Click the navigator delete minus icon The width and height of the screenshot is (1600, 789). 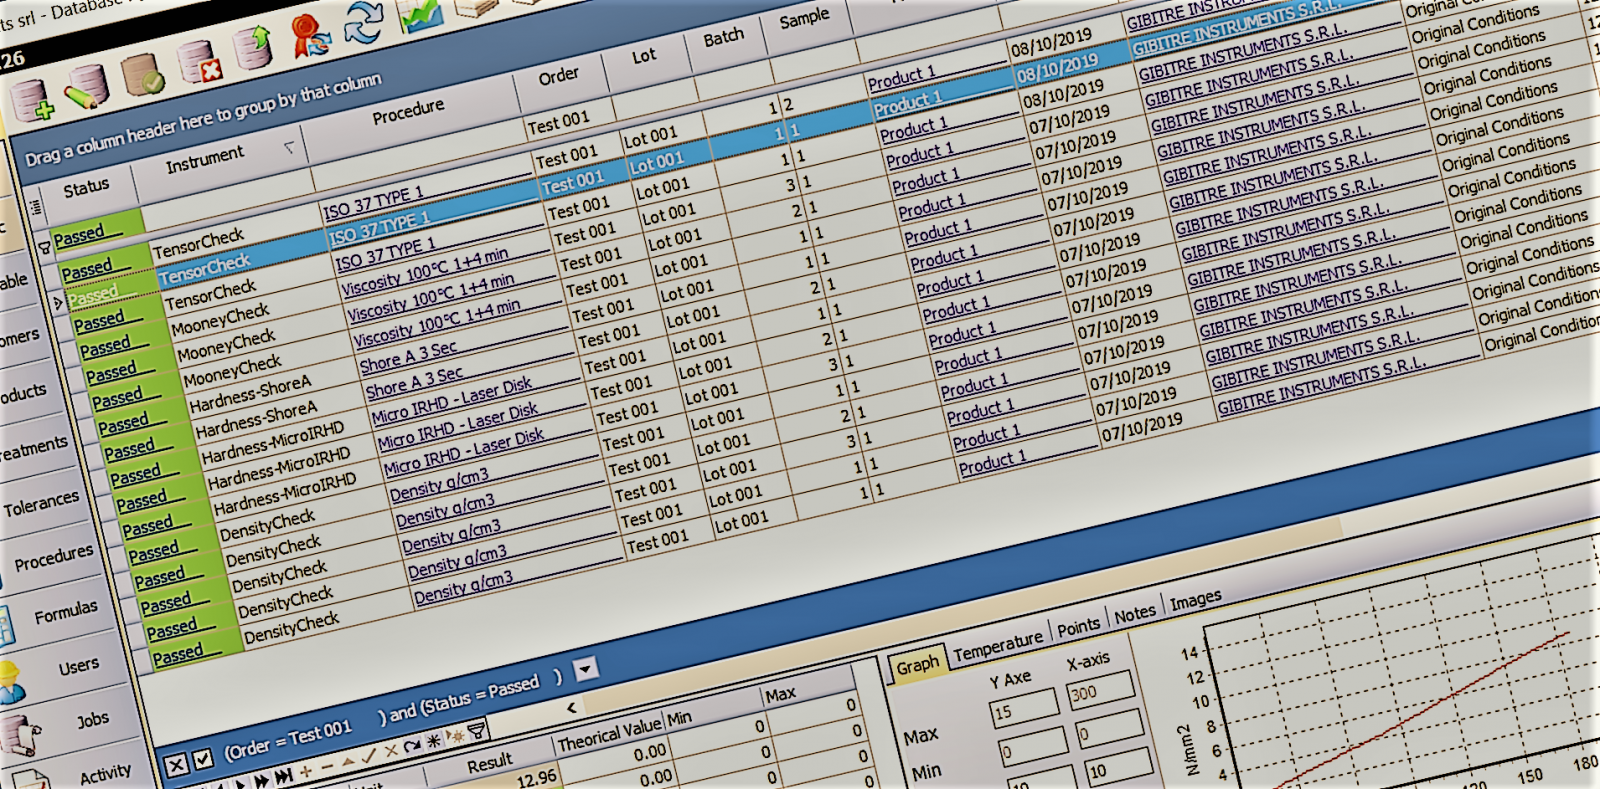click(327, 766)
